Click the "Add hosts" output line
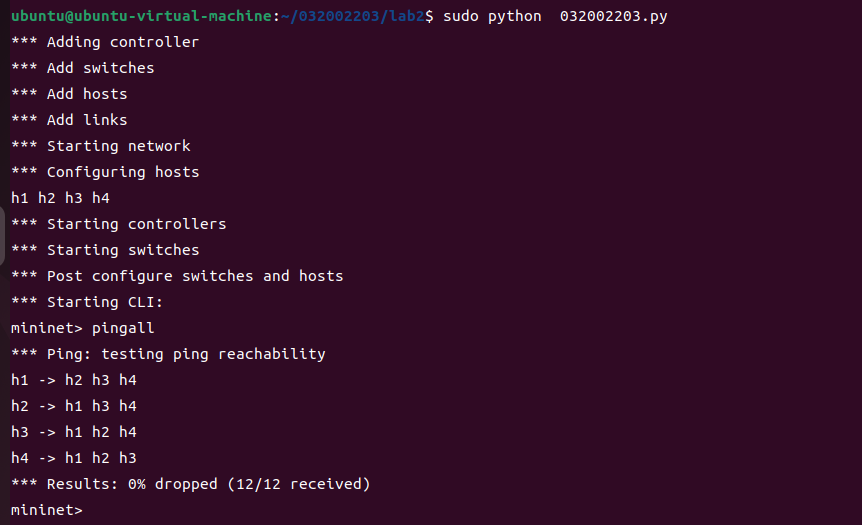The height and width of the screenshot is (525, 862). [x=69, y=94]
